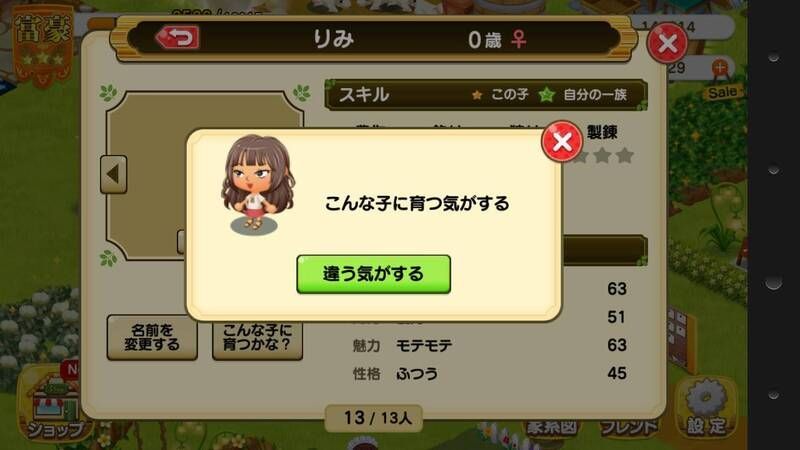Image resolution: width=800 pixels, height=450 pixels.
Task: Click the この子 orange star legend
Action: point(499,94)
